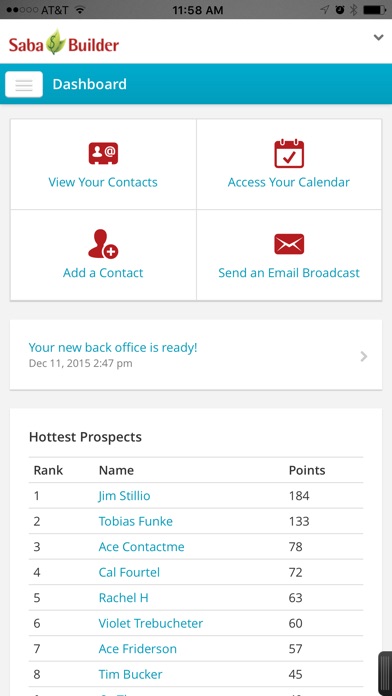This screenshot has height=696, width=392.
Task: Expand the top-right chevron dropdown
Action: (378, 37)
